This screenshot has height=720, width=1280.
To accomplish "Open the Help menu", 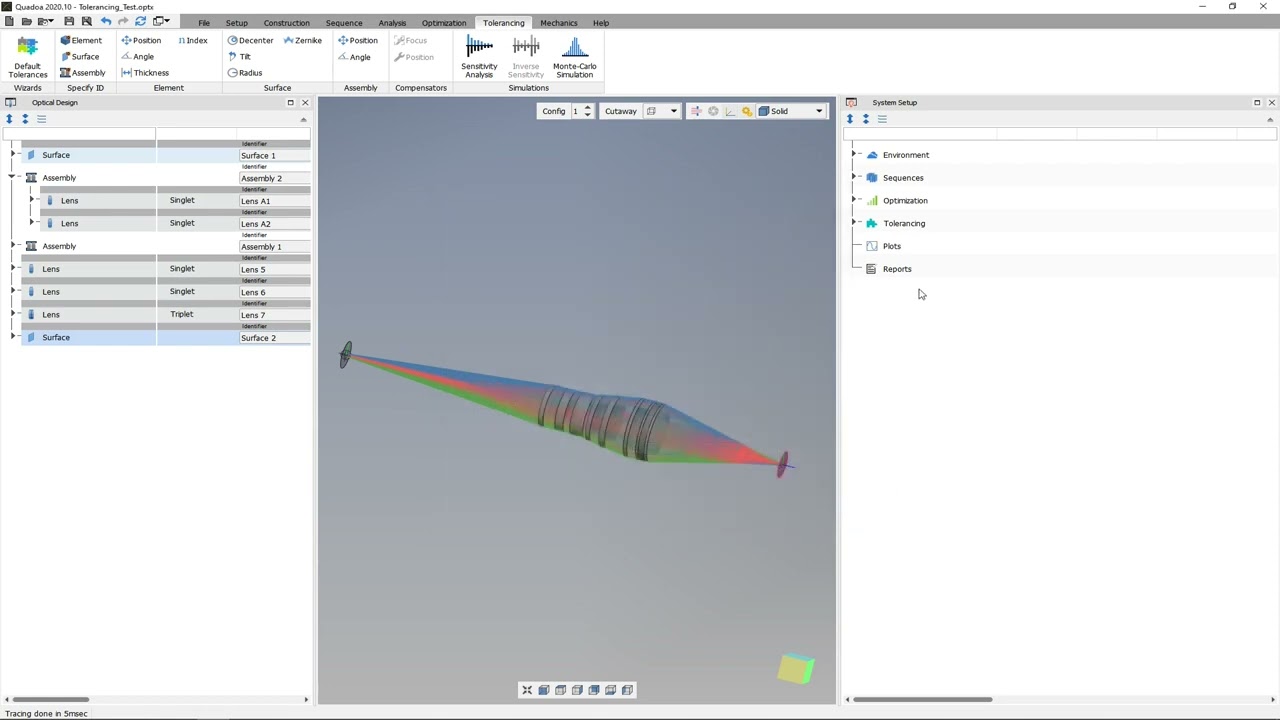I will 601,23.
